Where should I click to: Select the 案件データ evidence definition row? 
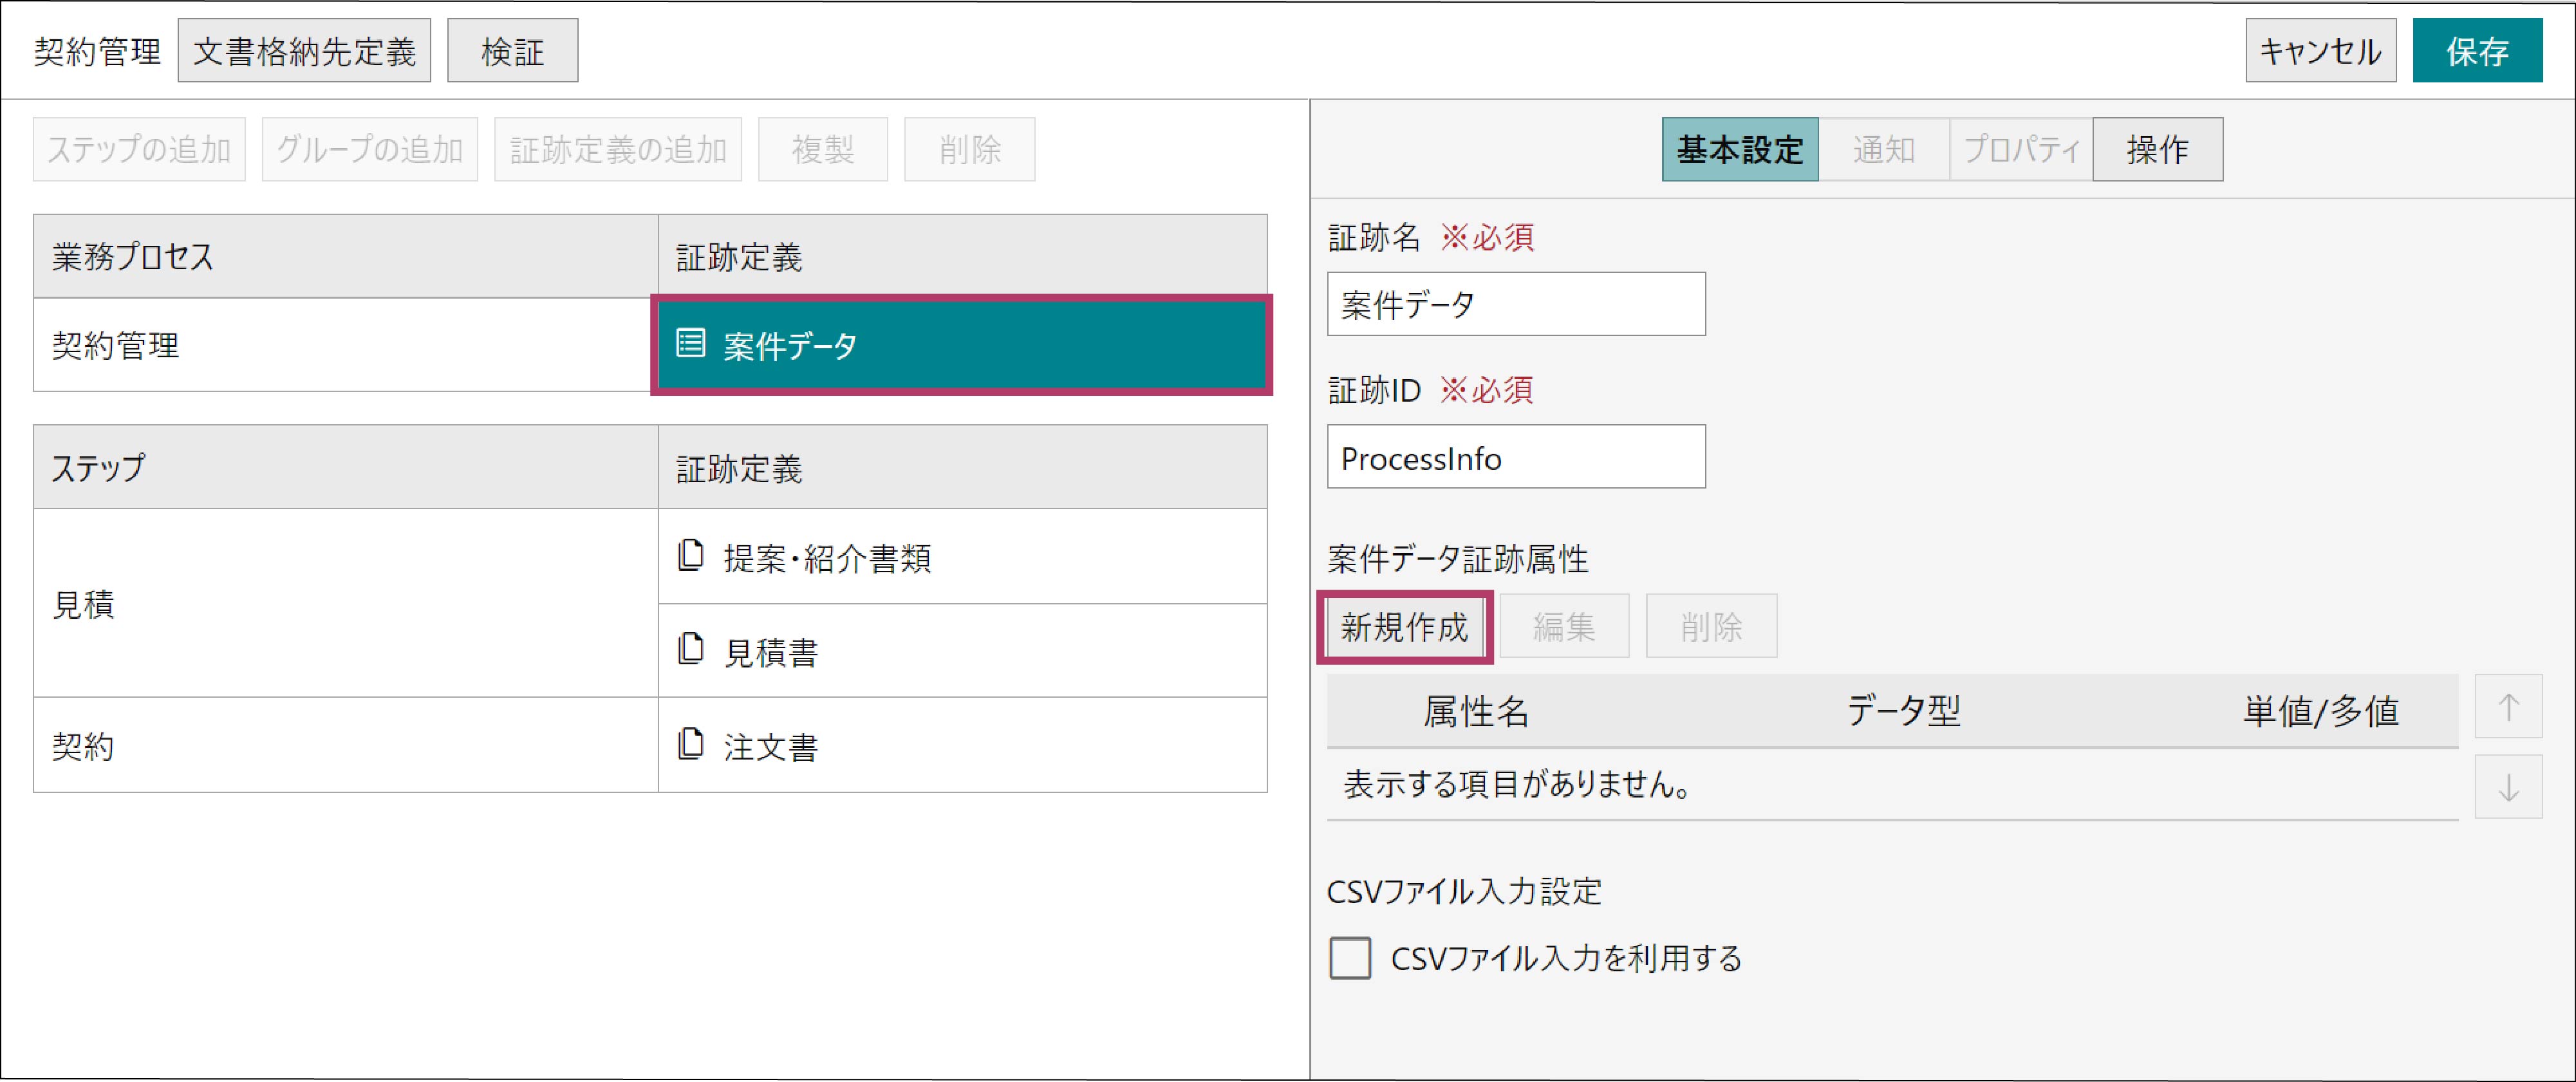[x=962, y=345]
